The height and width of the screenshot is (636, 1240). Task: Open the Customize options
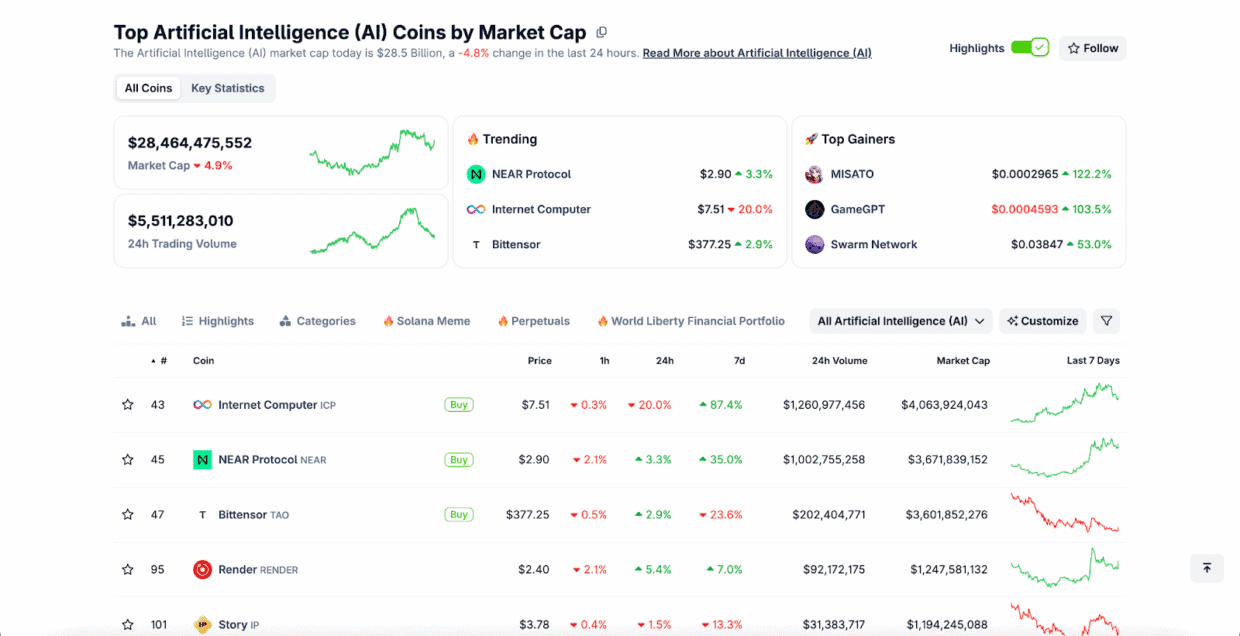point(1043,321)
